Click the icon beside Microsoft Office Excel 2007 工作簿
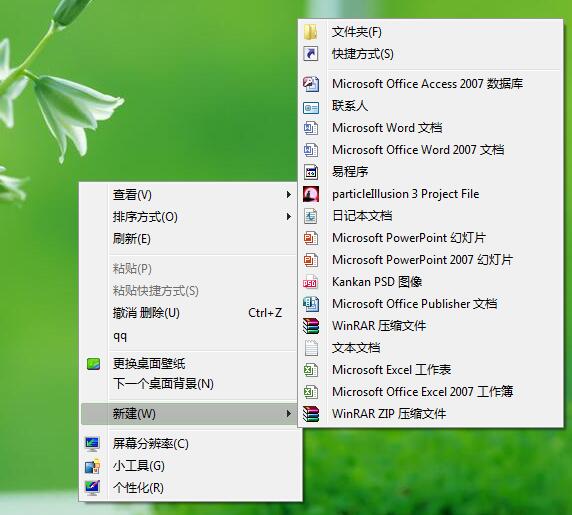Image resolution: width=572 pixels, height=515 pixels. 311,392
